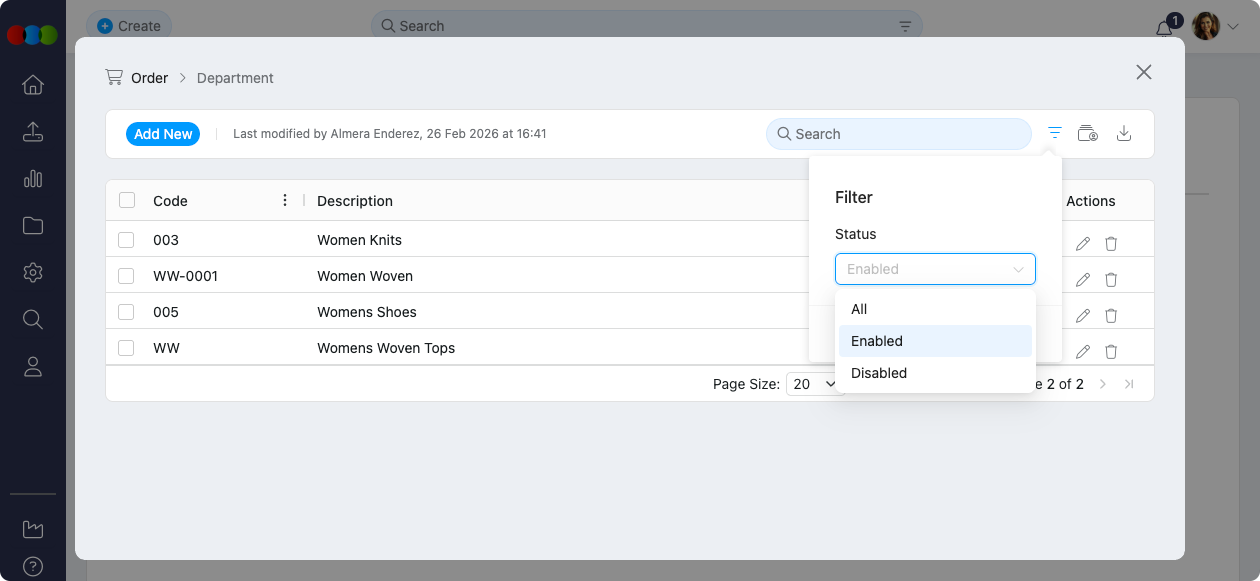Open the Status filter dropdown
Screen dimensions: 1260x581
[934, 269]
